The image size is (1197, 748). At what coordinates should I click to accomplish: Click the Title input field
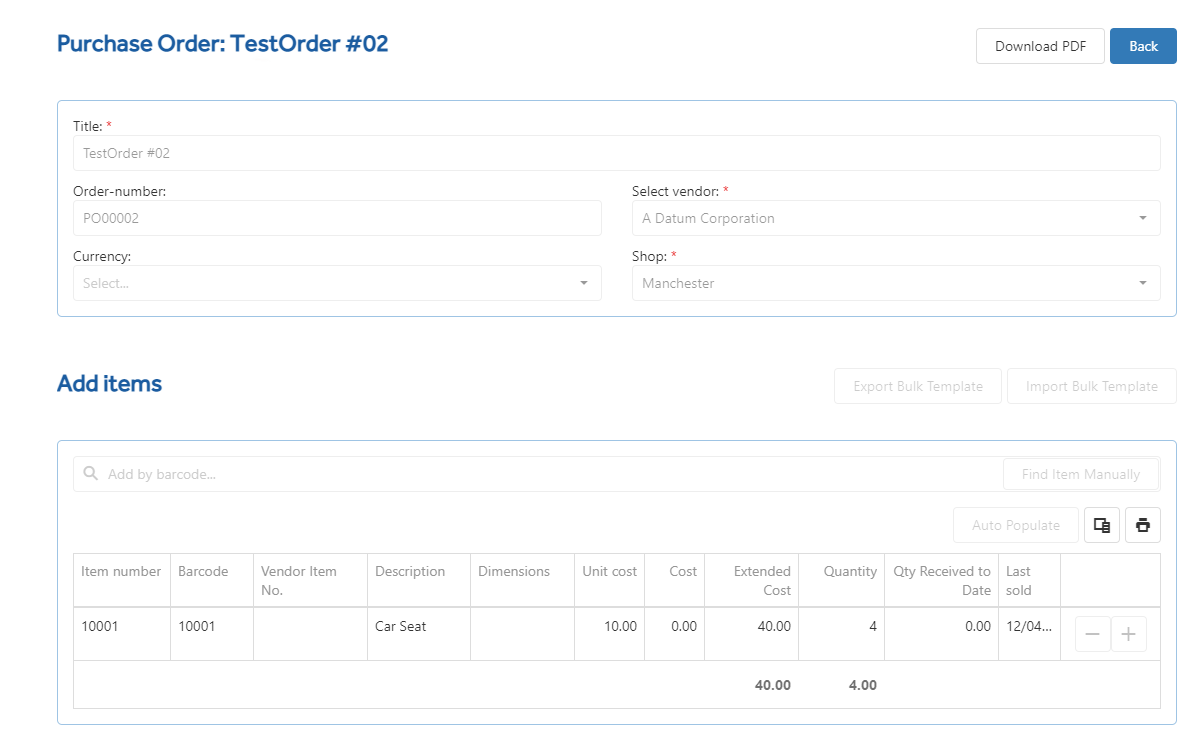[x=617, y=153]
